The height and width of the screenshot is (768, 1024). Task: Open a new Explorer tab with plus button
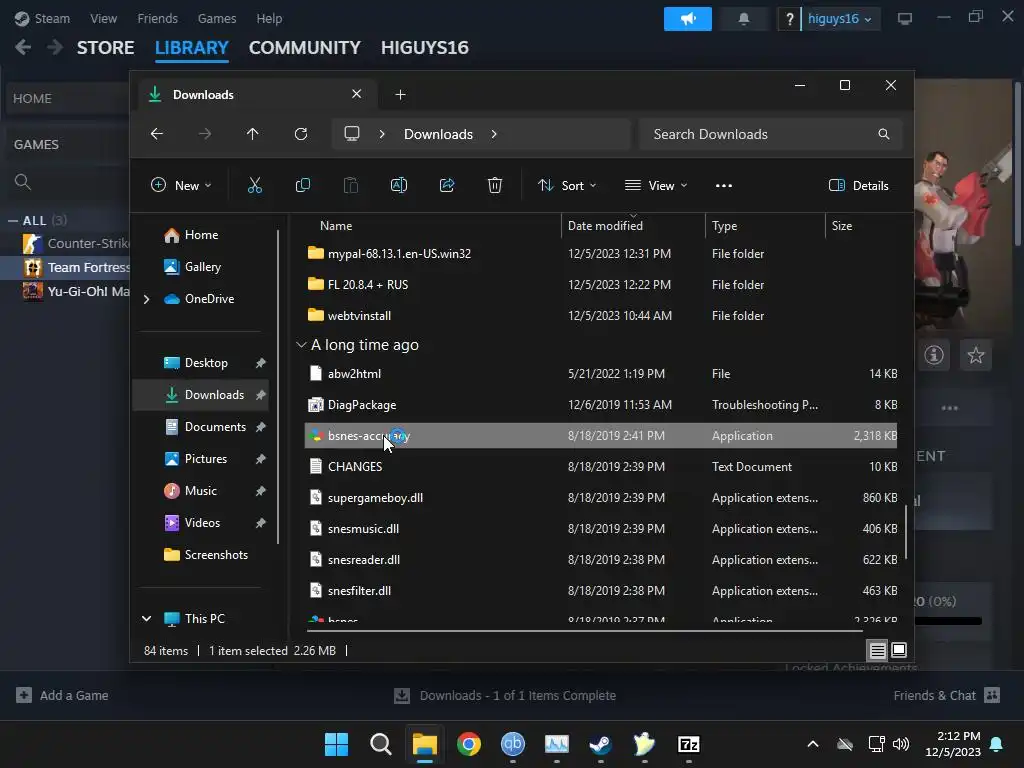[x=400, y=95]
